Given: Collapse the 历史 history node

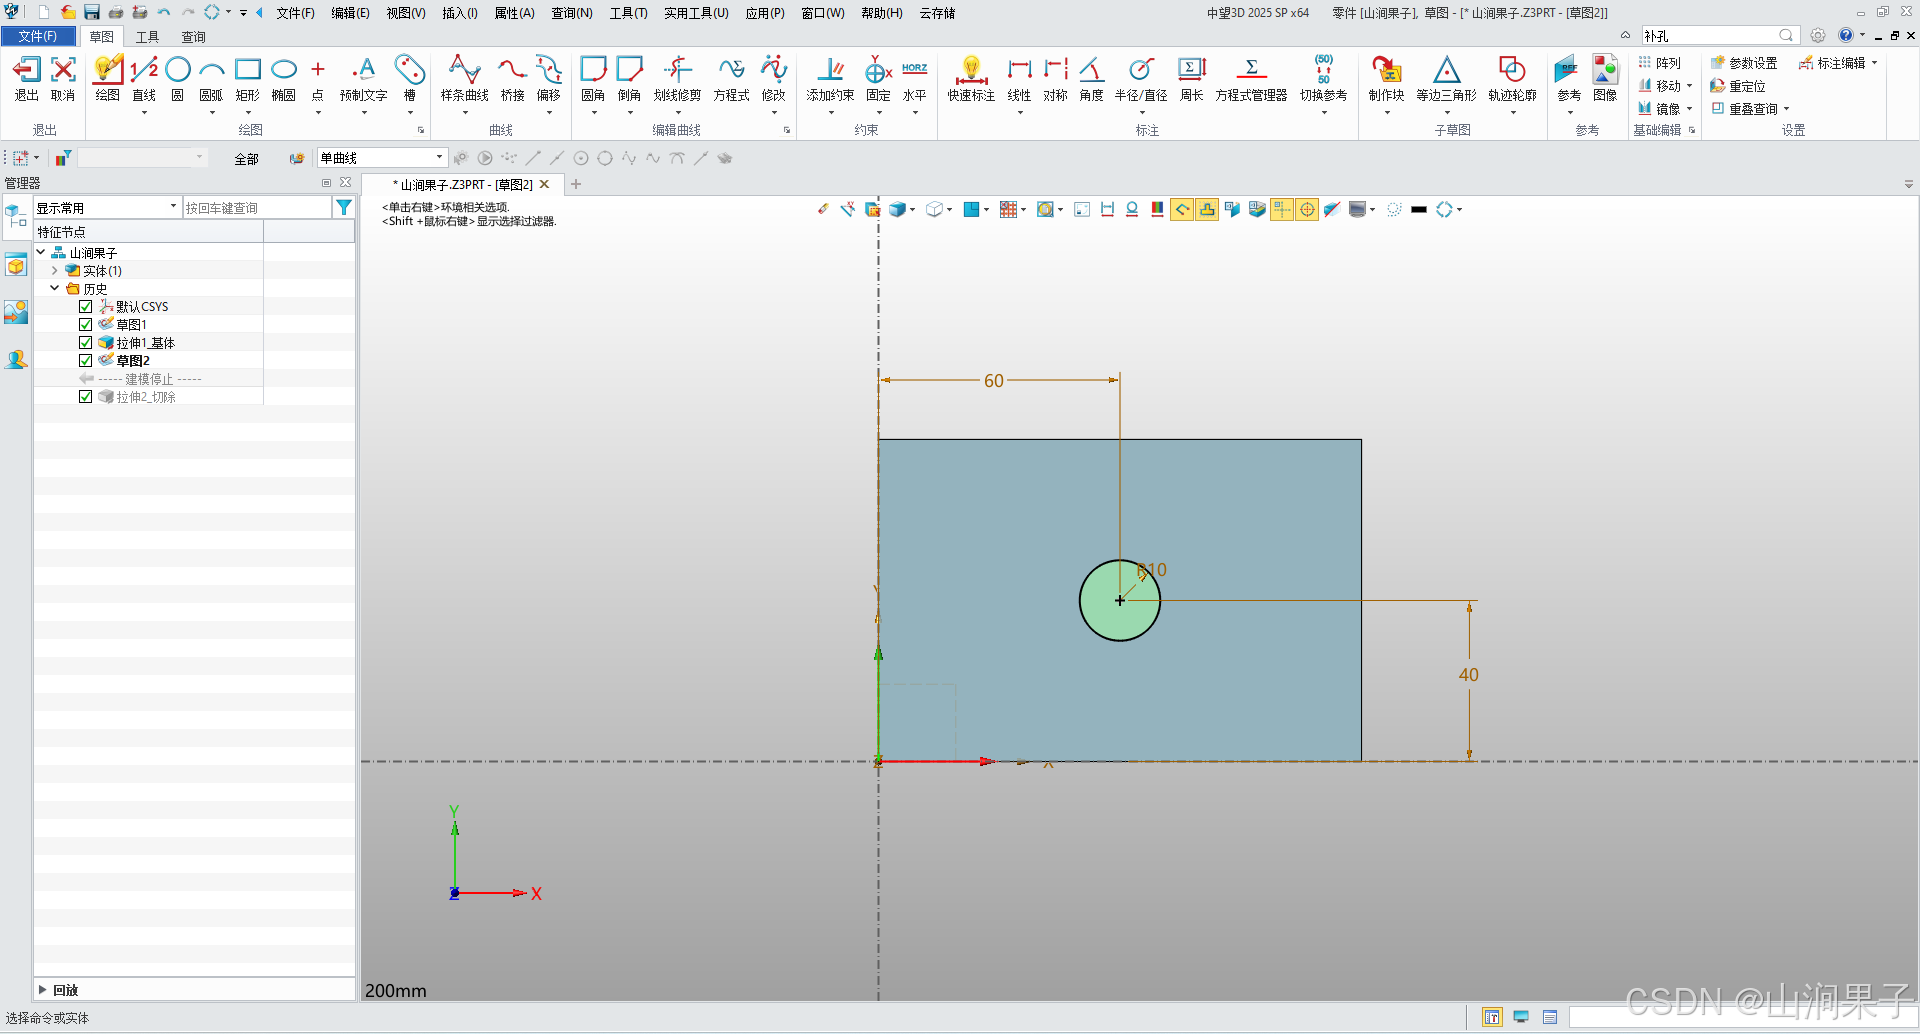Looking at the screenshot, I should click(x=55, y=289).
